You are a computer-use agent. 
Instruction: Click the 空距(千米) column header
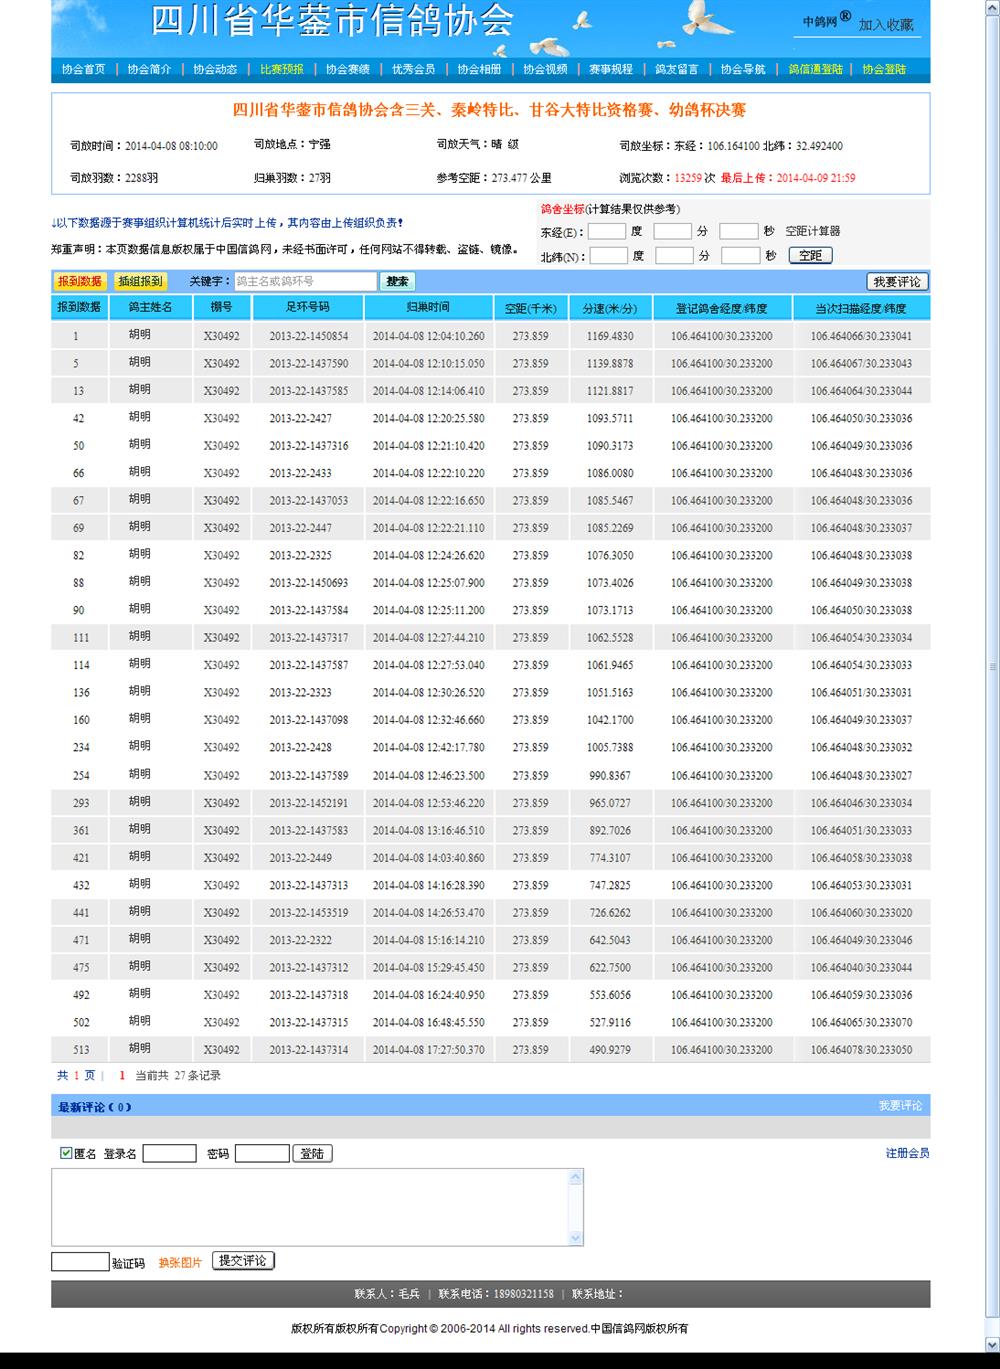pos(530,308)
